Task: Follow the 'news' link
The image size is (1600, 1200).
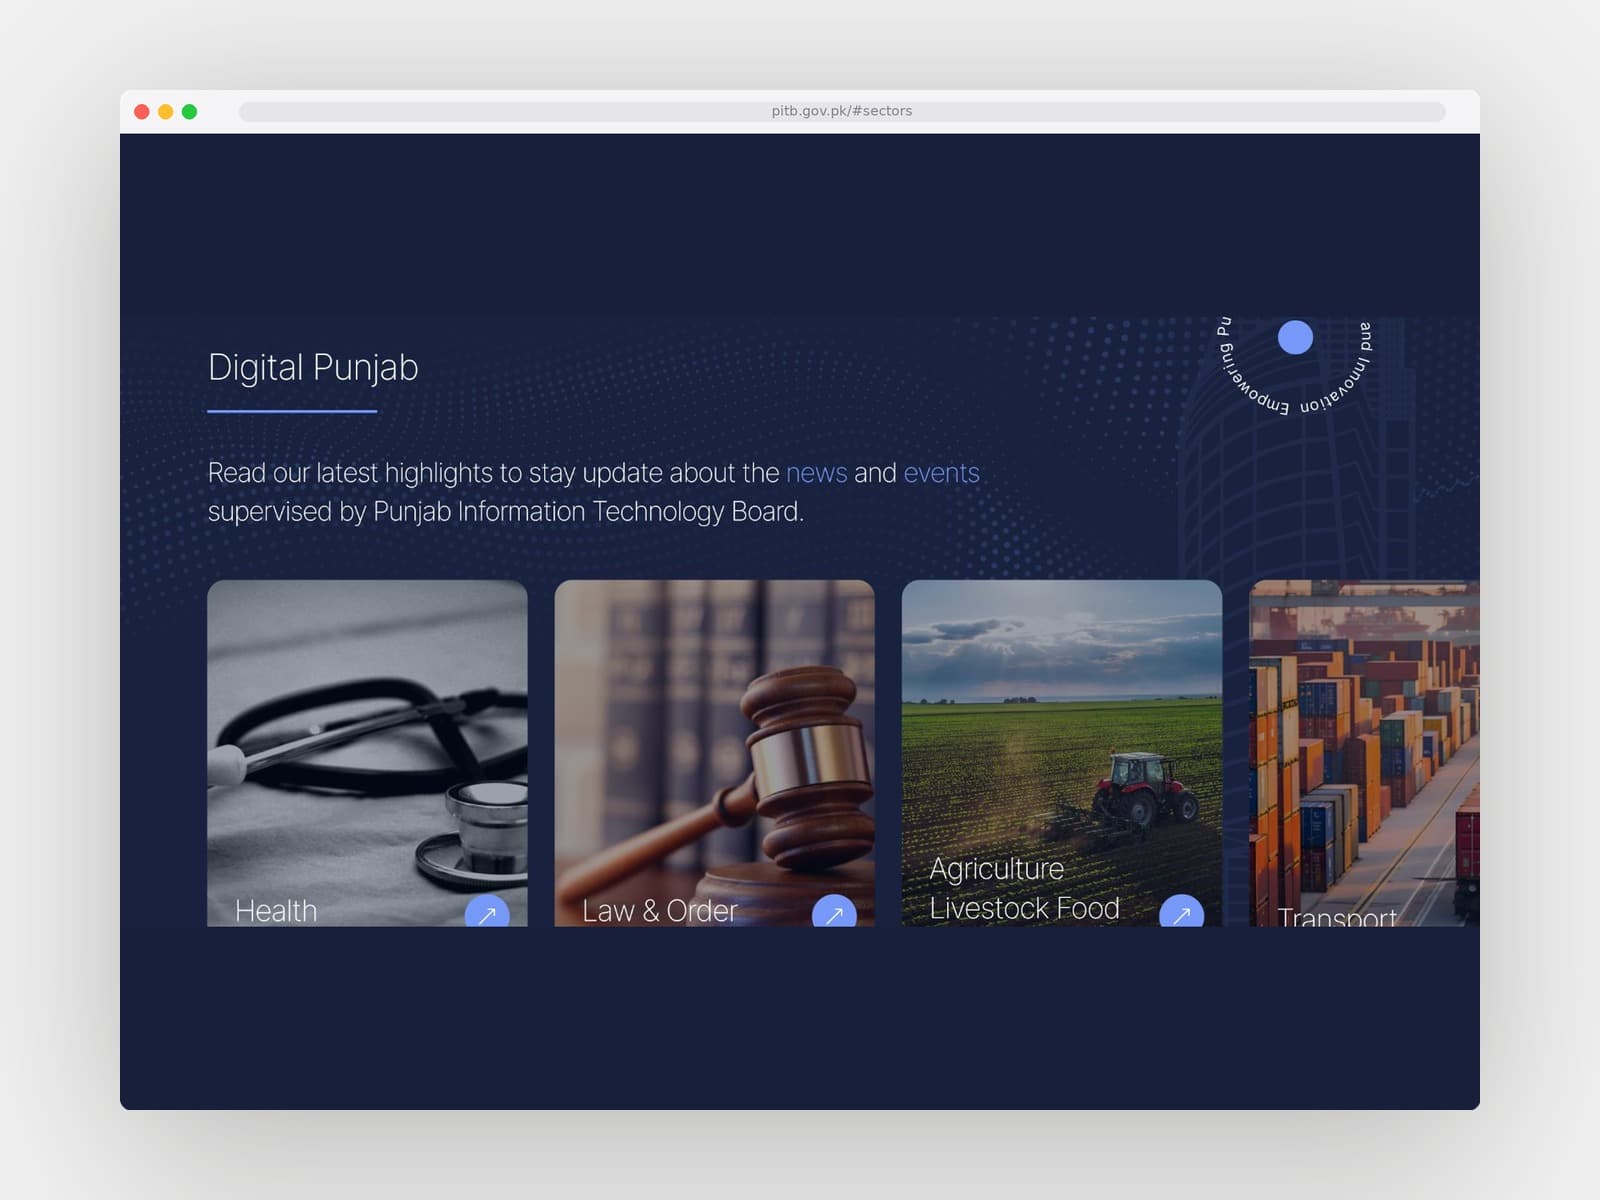Action: (816, 473)
